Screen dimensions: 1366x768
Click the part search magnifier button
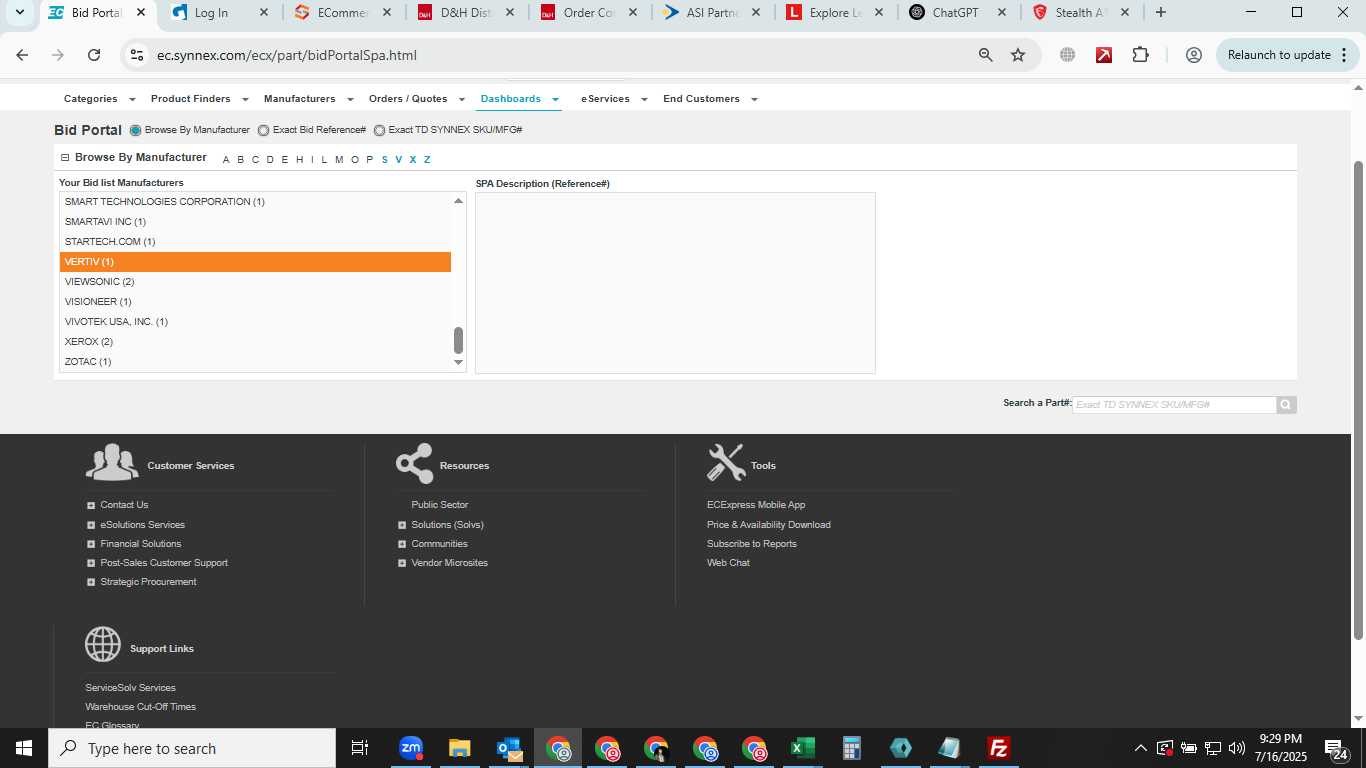tap(1286, 405)
